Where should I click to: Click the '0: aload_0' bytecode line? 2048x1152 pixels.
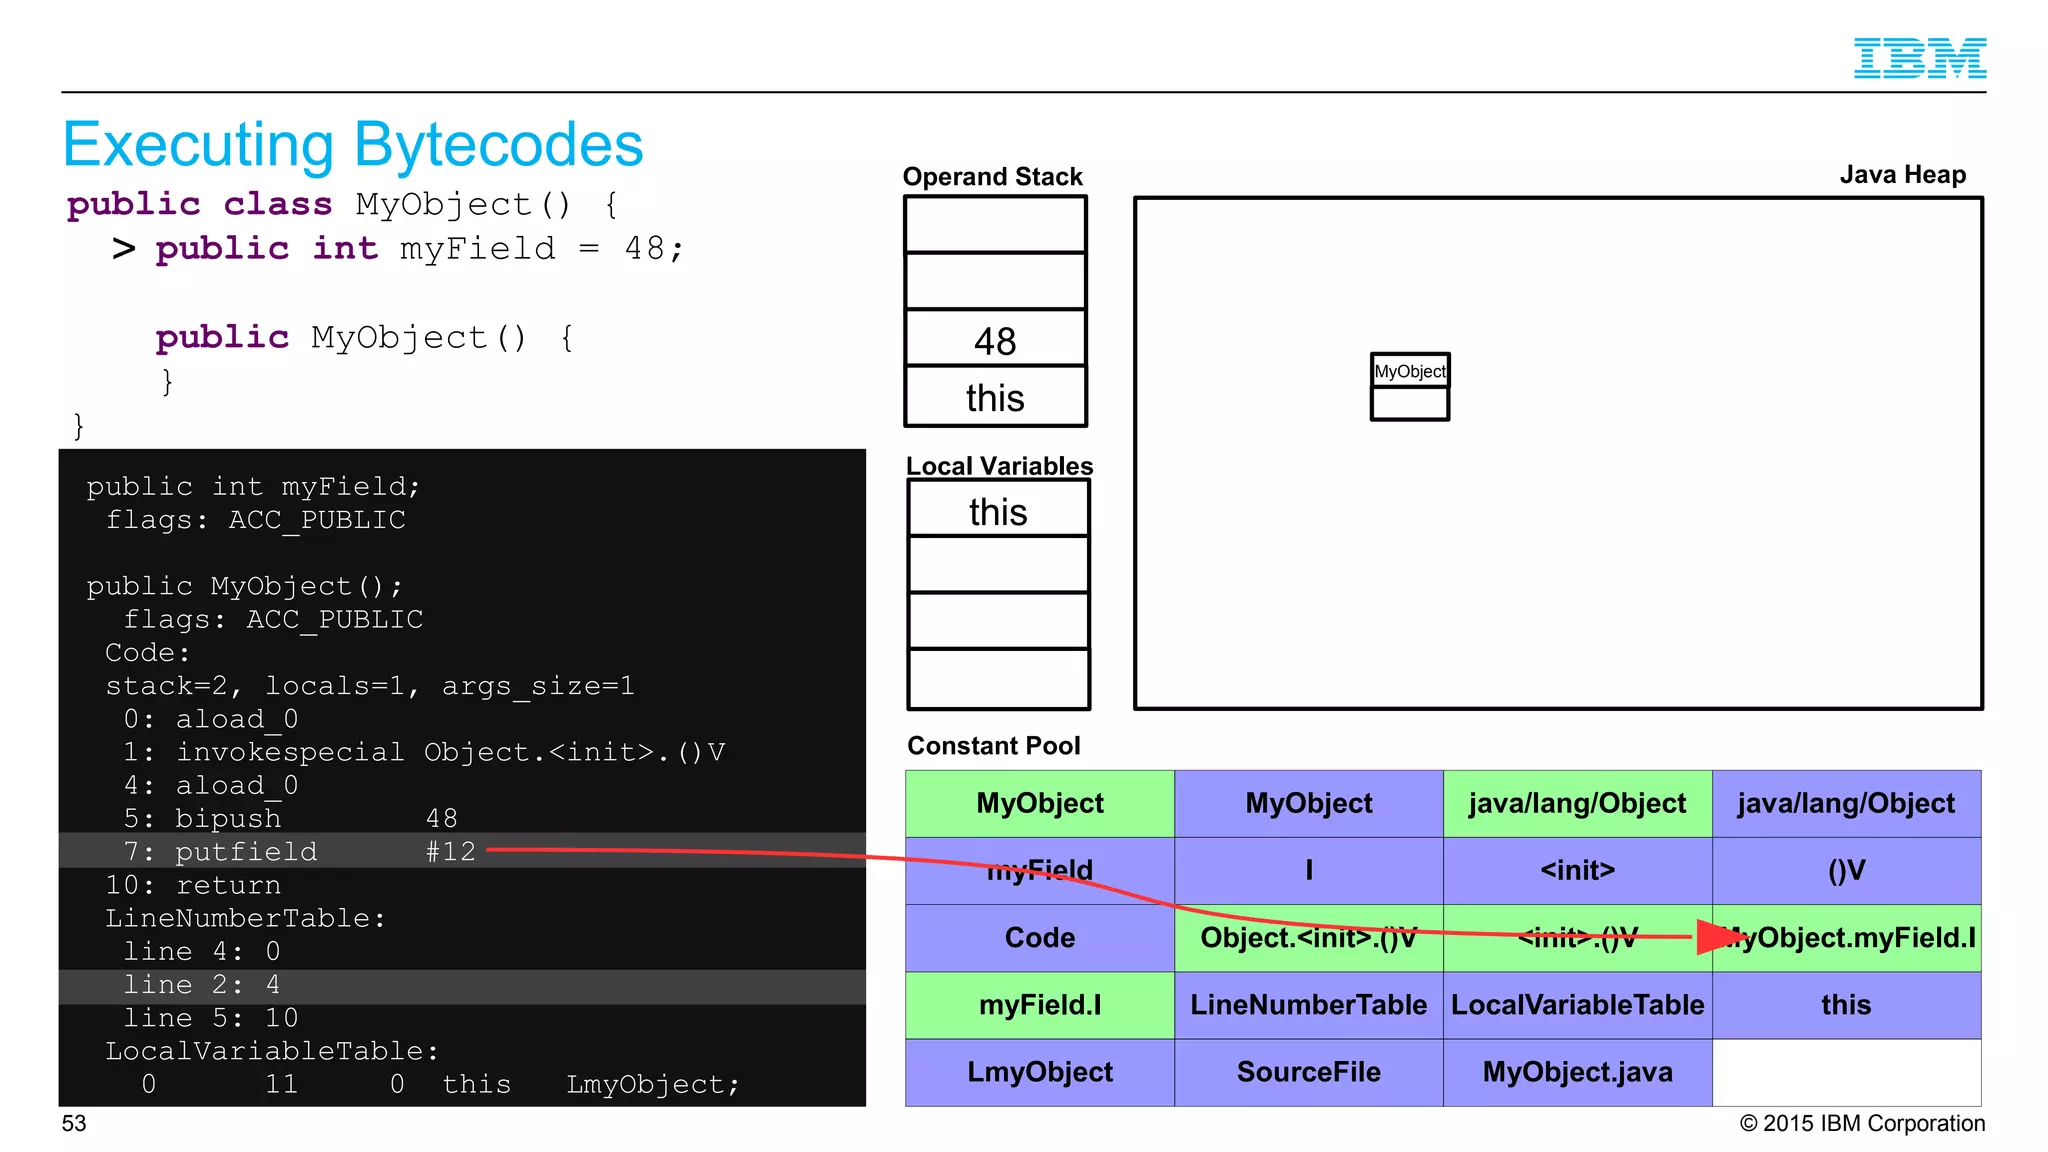pyautogui.click(x=211, y=719)
